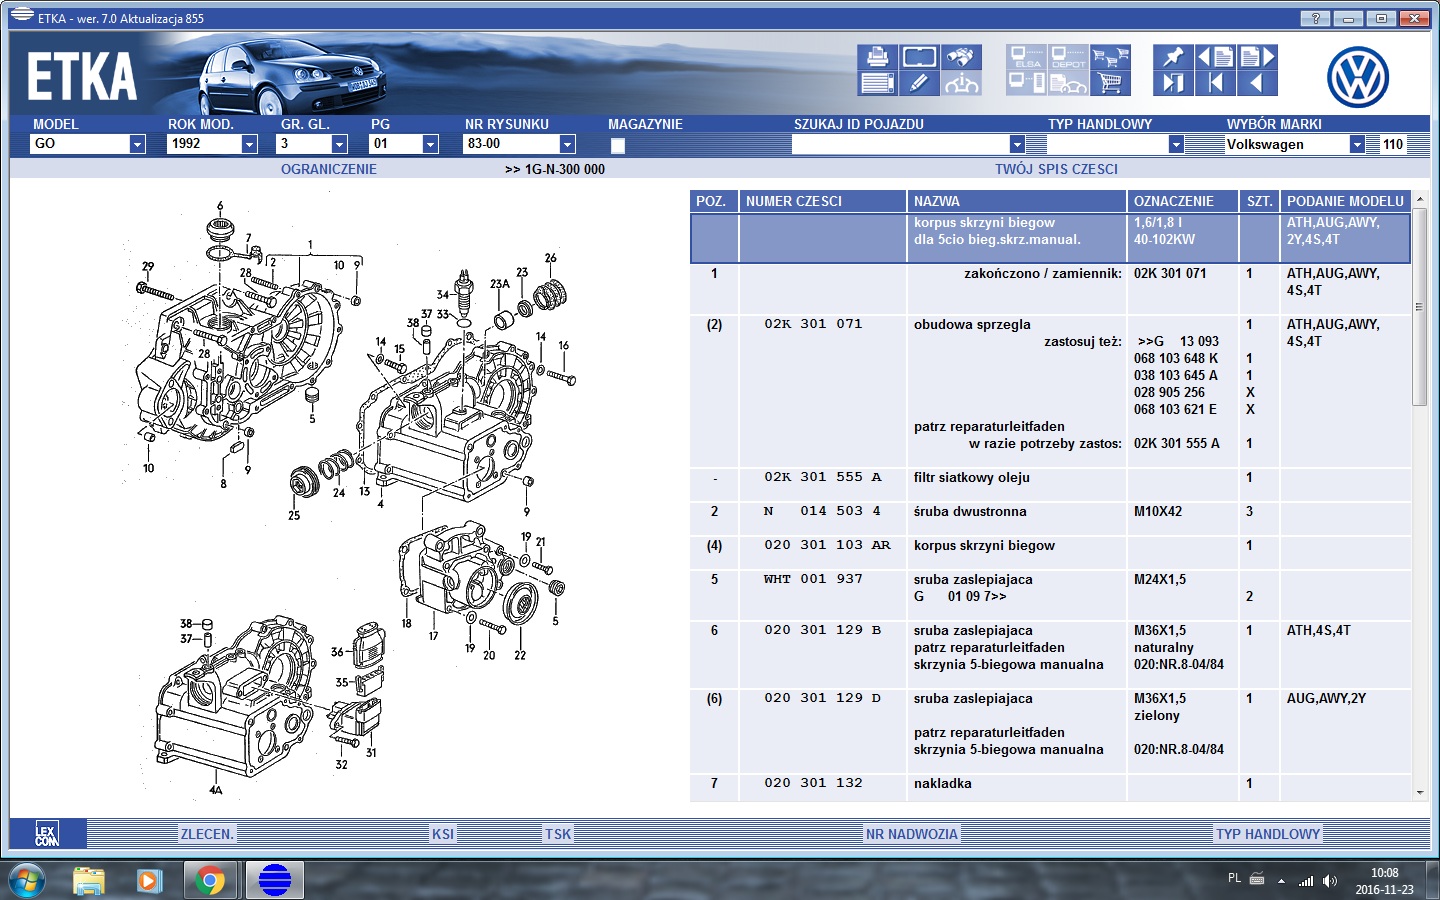Screen dimensions: 1440x900
Task: Open the PG dropdown
Action: pyautogui.click(x=430, y=144)
